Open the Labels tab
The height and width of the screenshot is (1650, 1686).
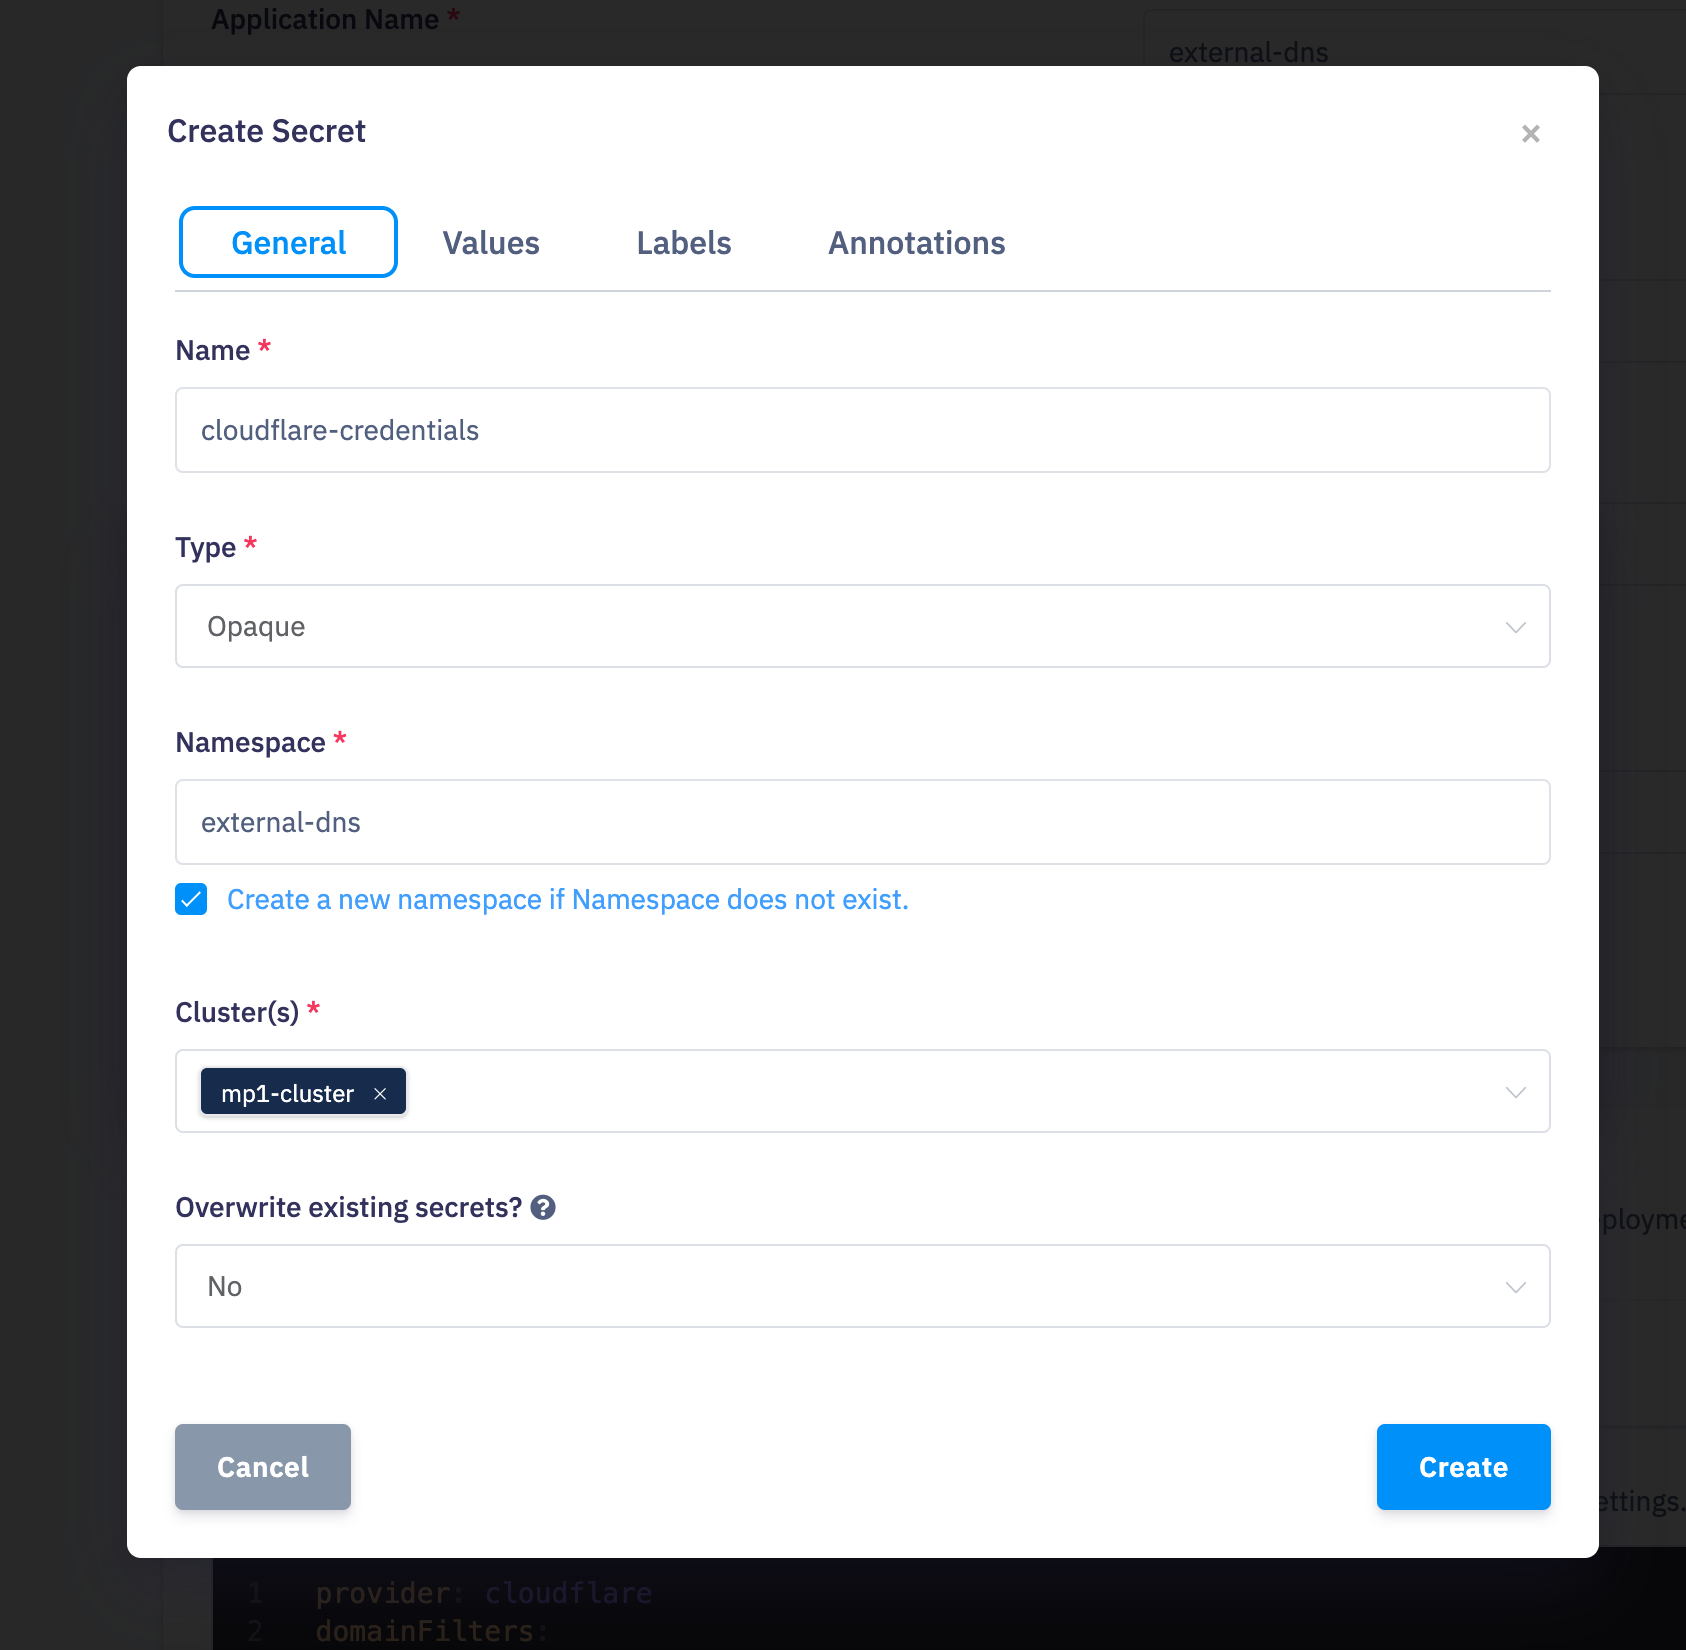point(684,243)
